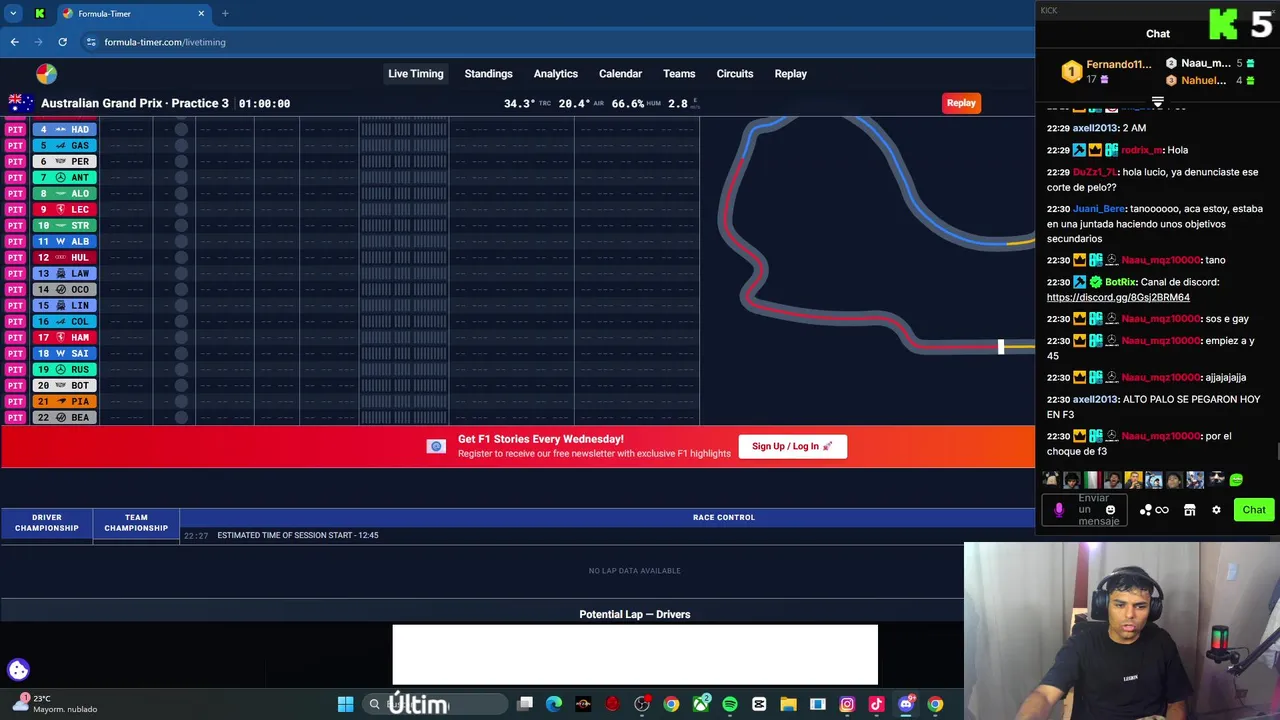Click the address bar URL field
Screen dimensions: 1280x720
[560, 42]
